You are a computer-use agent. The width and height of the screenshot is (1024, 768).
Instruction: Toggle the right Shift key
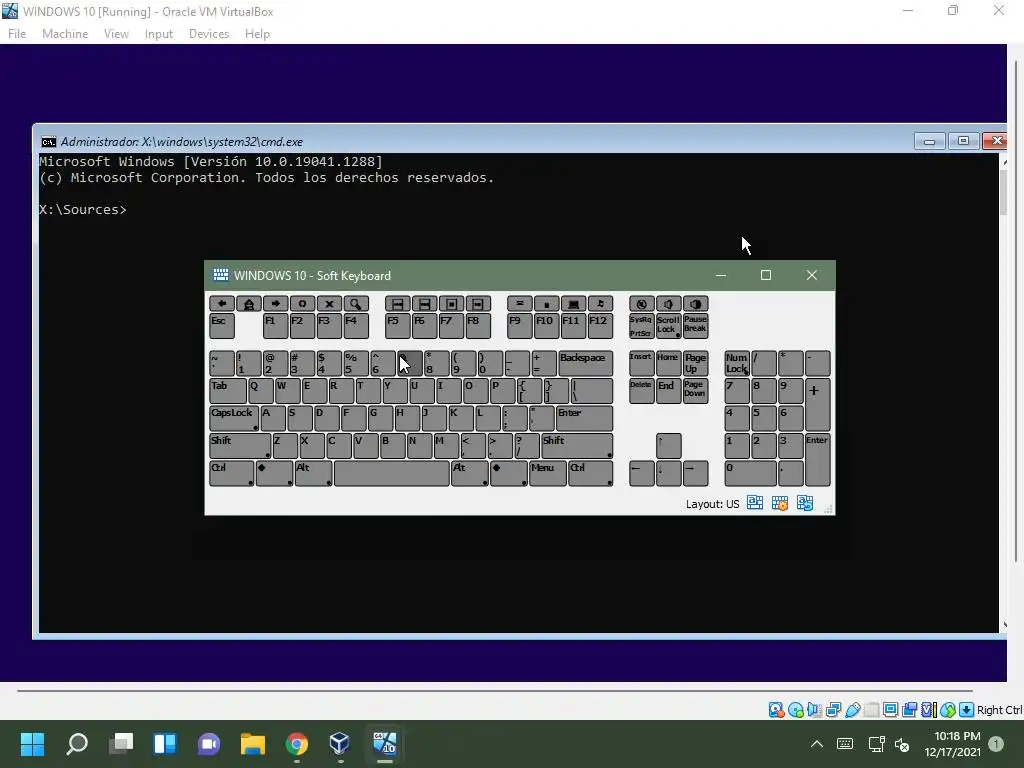(x=577, y=446)
